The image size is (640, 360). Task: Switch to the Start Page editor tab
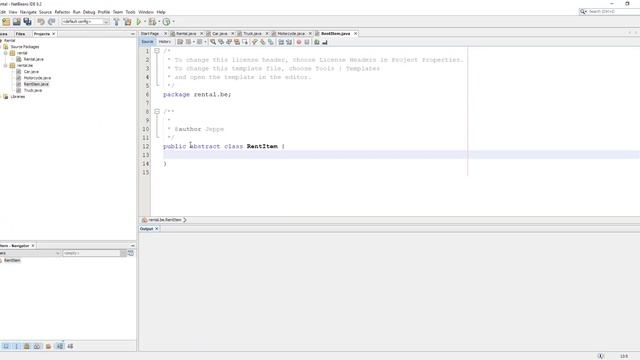click(x=150, y=33)
